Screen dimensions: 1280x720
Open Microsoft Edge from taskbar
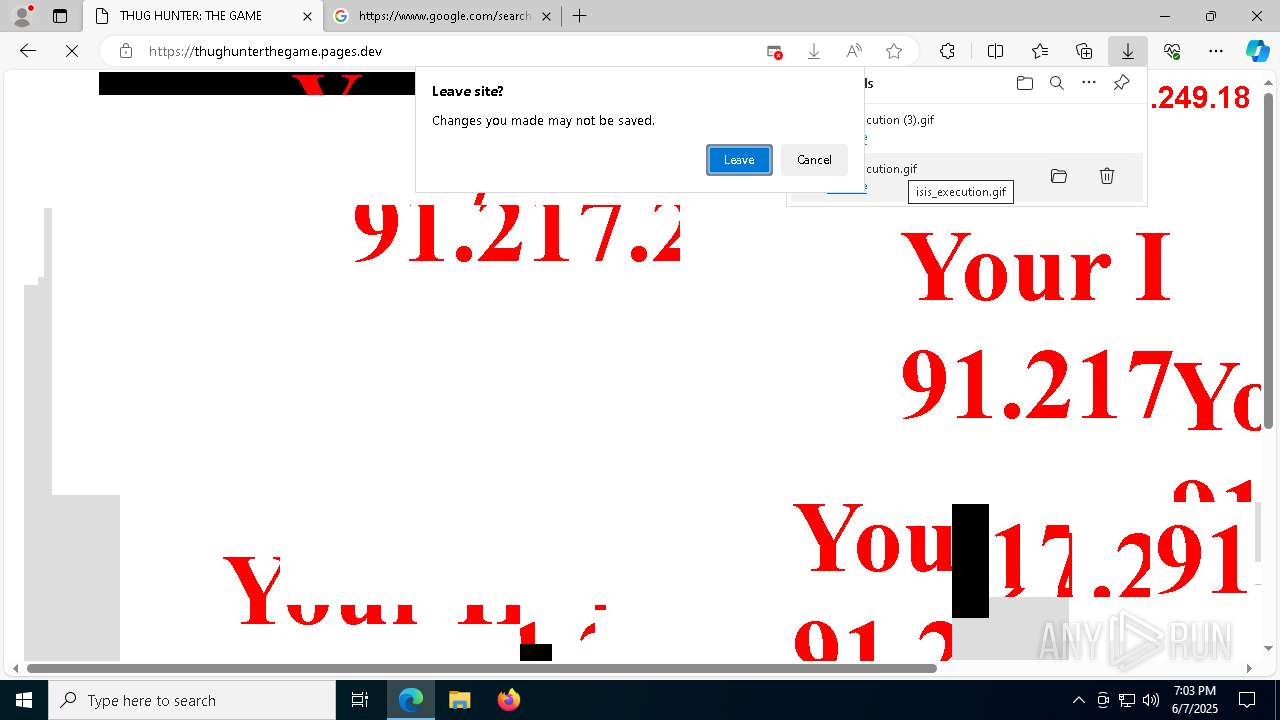click(x=411, y=700)
